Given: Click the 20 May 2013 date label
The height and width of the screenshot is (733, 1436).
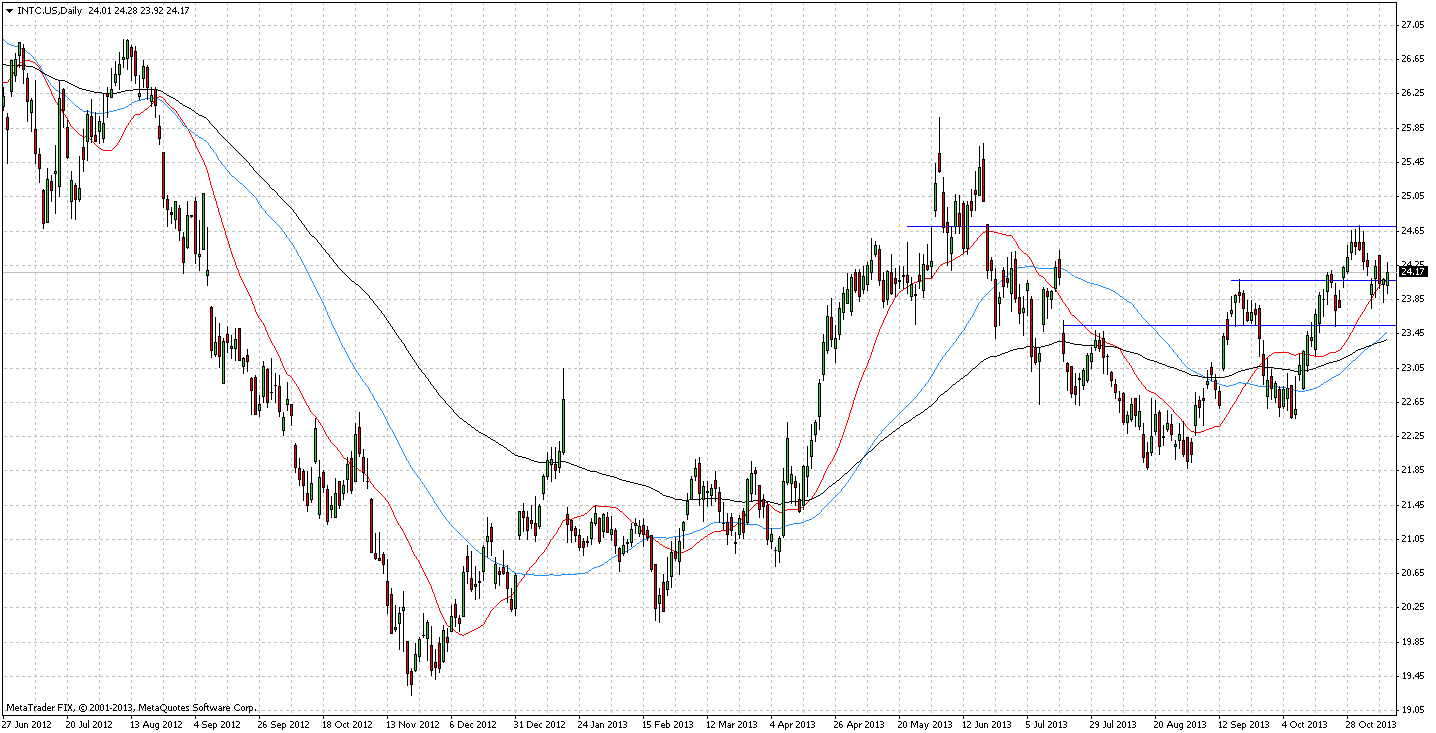Looking at the screenshot, I should 923,723.
